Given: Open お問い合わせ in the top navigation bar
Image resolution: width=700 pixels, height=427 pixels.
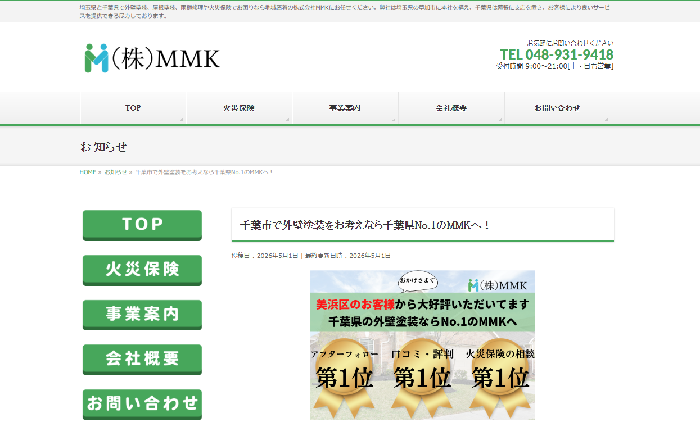Looking at the screenshot, I should (x=557, y=108).
